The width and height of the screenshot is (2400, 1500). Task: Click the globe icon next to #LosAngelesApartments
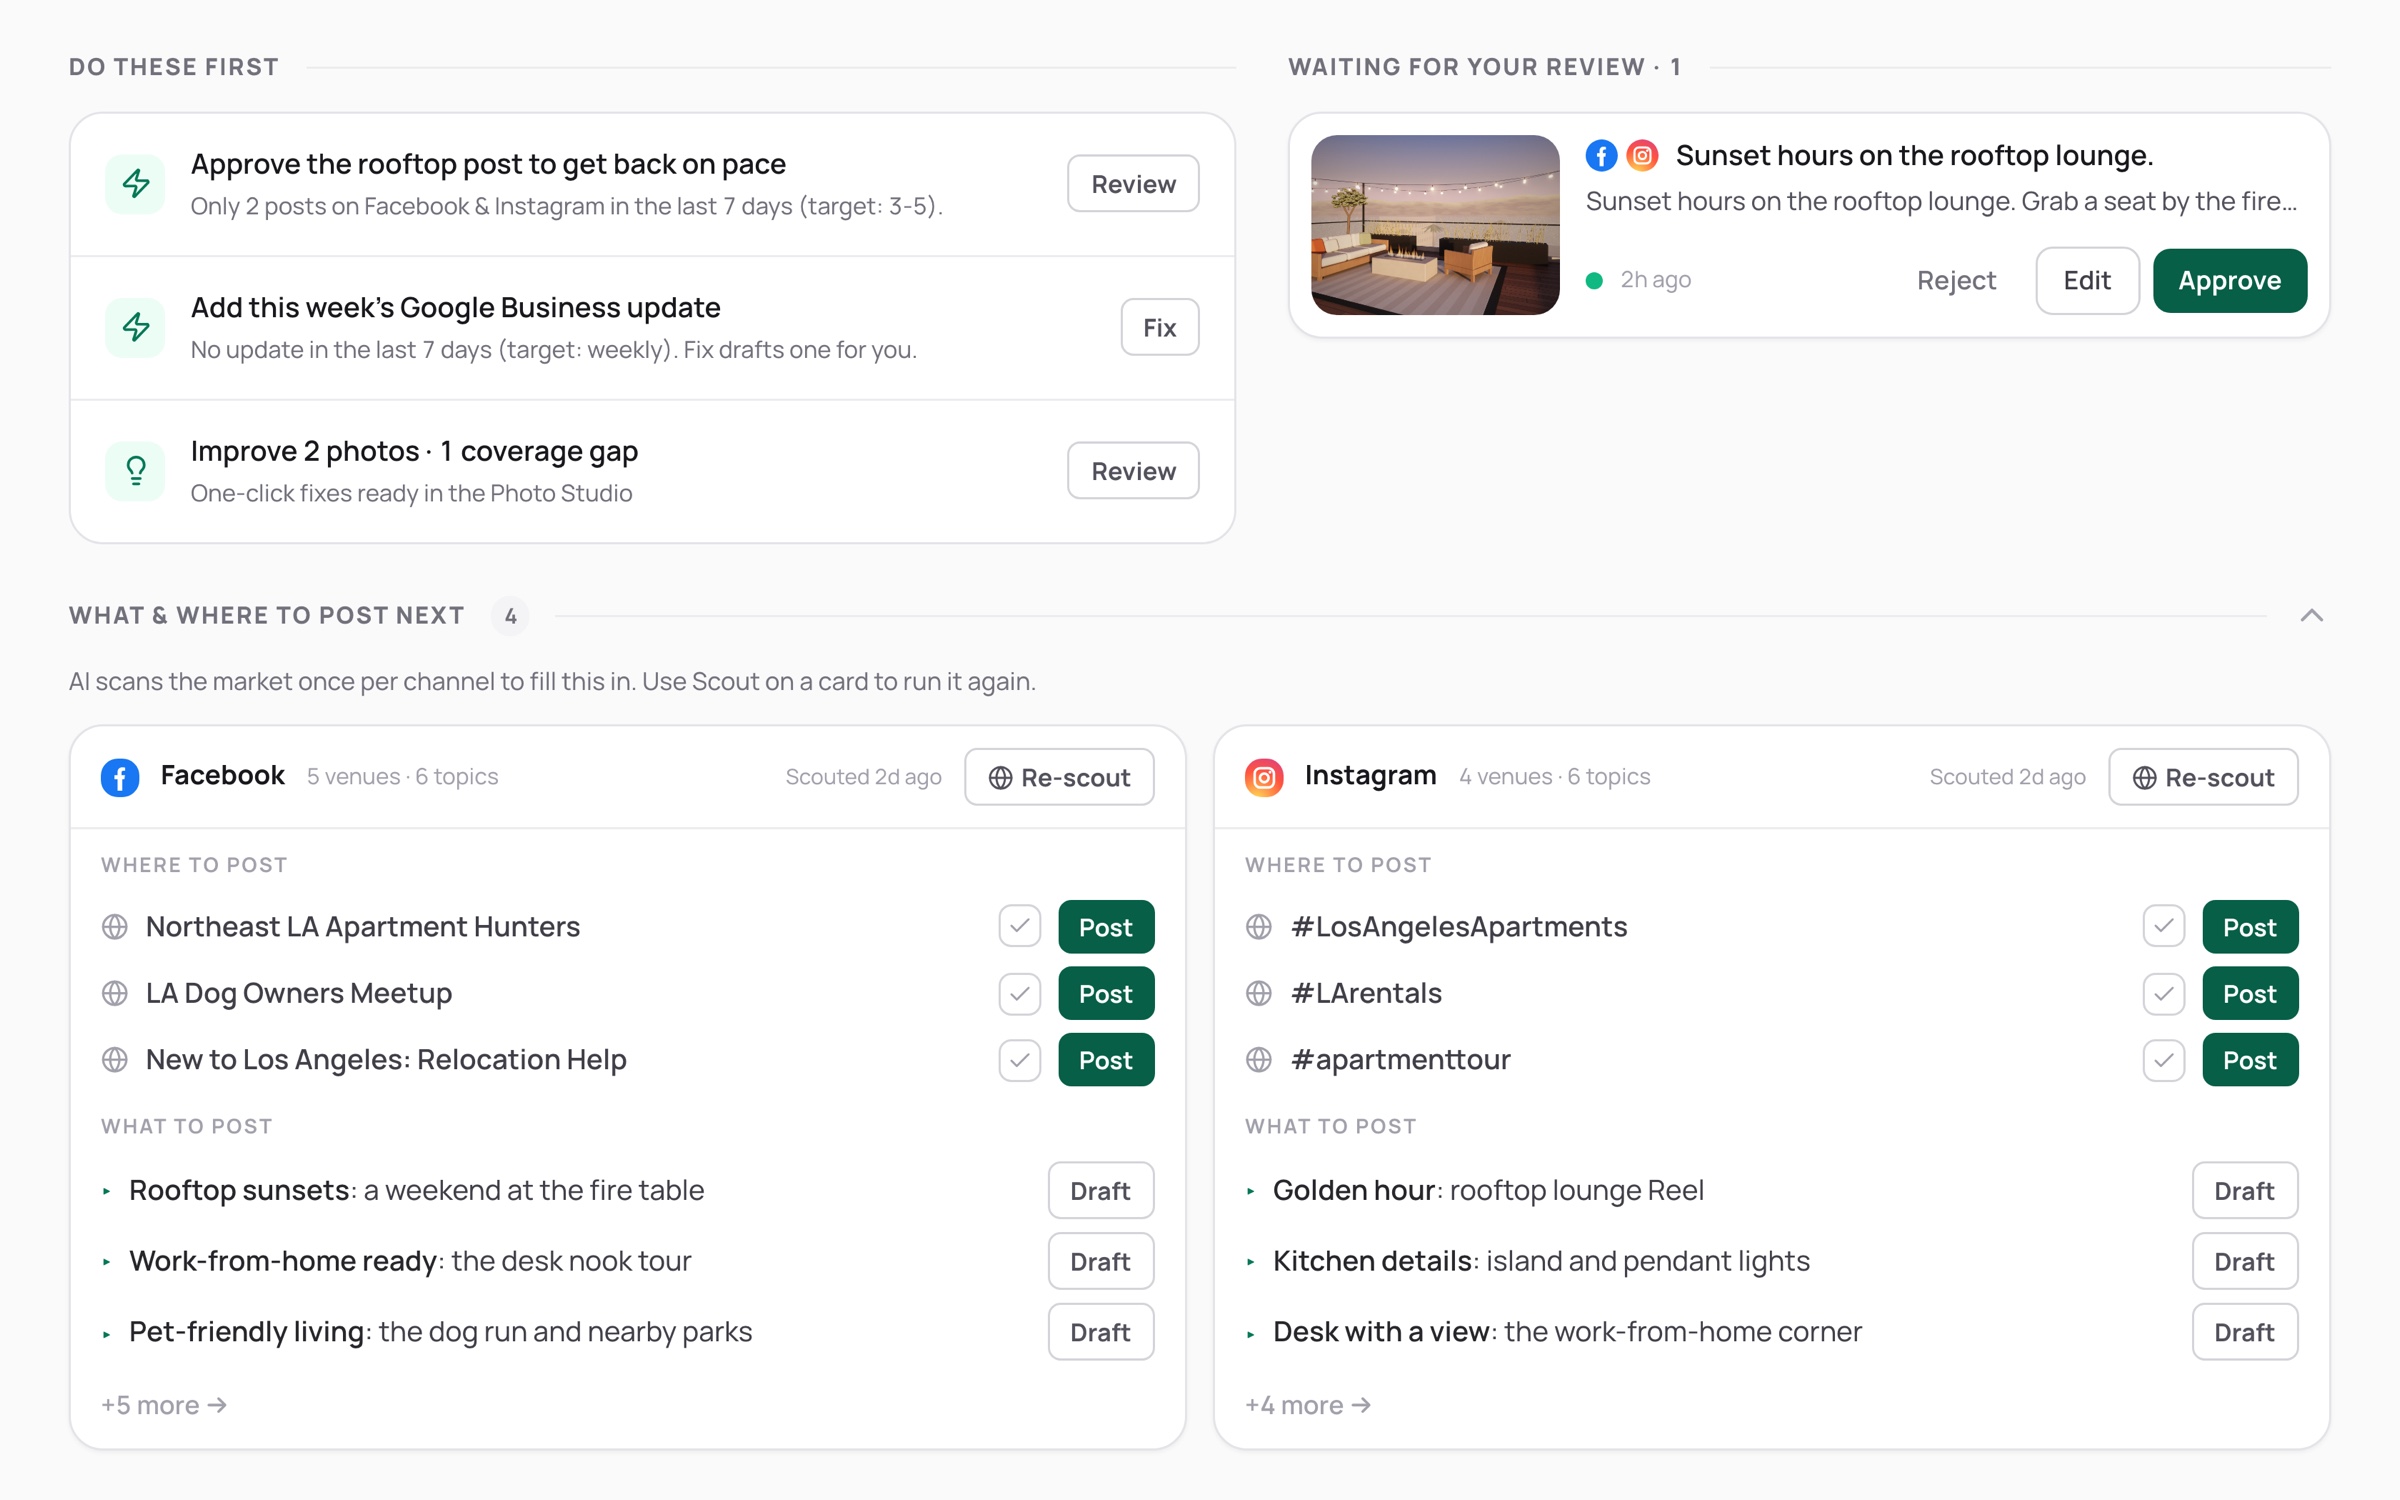[x=1259, y=927]
